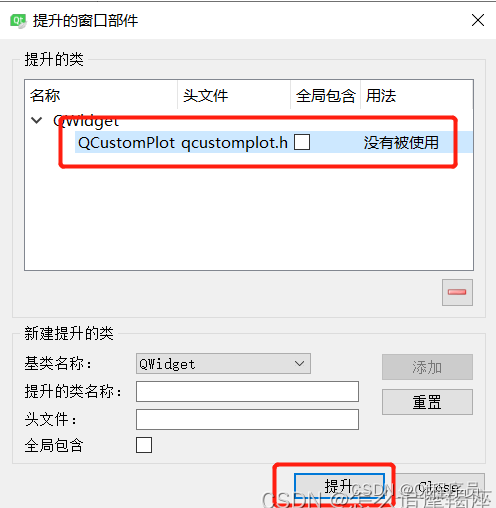Click the qcustomplot.h header file cell

click(x=234, y=143)
